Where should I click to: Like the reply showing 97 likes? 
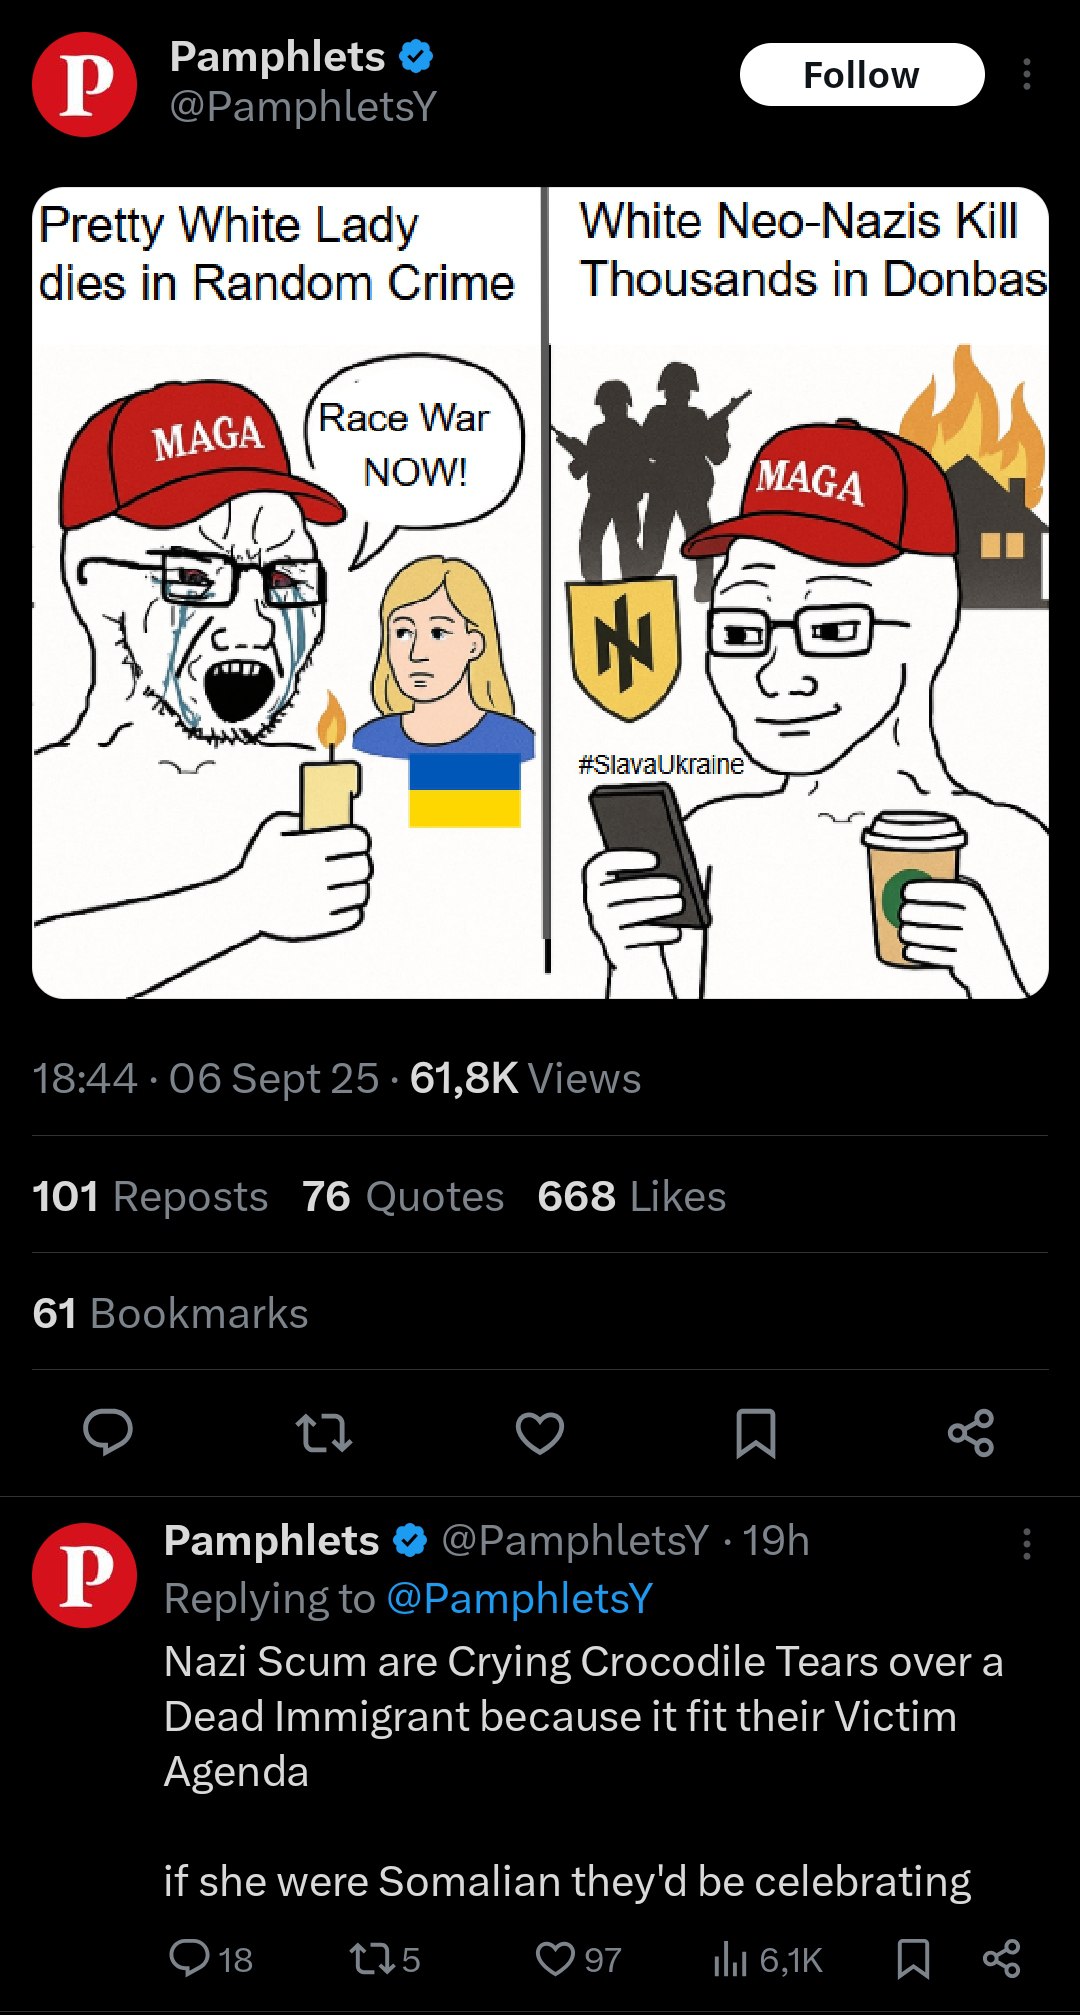(x=578, y=1958)
